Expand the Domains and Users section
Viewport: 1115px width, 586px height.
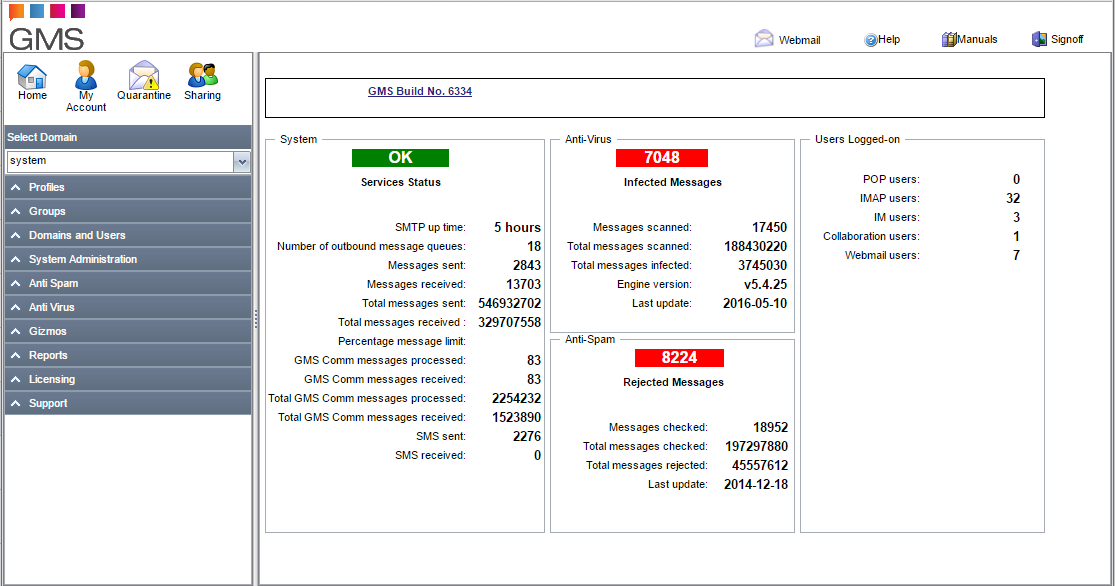point(128,235)
